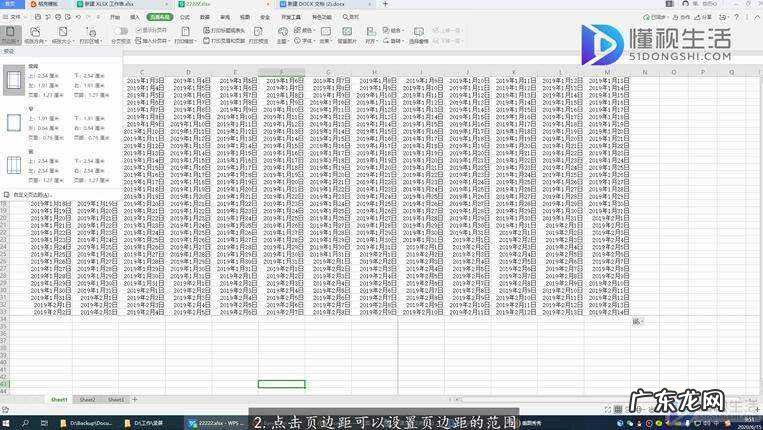Select the green-outlined active cell
This screenshot has height=430, width=763.
(x=281, y=384)
